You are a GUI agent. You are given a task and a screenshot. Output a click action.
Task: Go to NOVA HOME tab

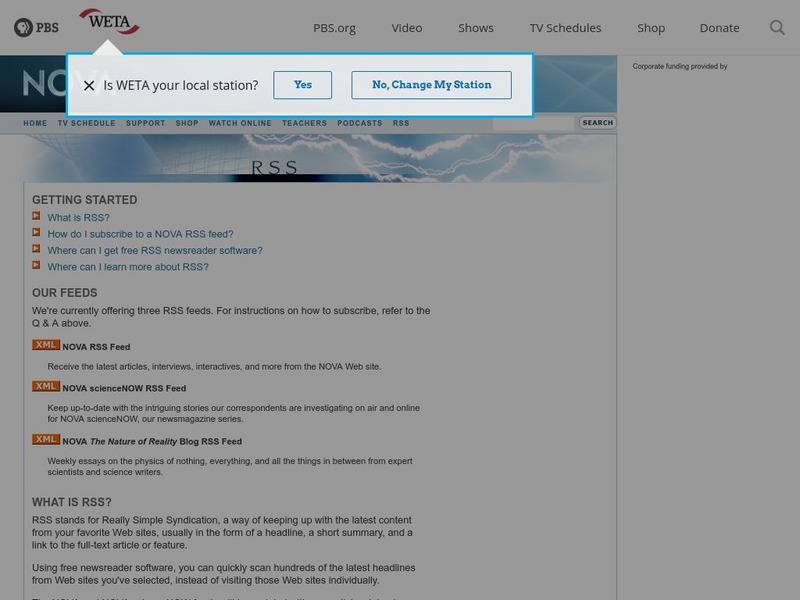point(35,123)
